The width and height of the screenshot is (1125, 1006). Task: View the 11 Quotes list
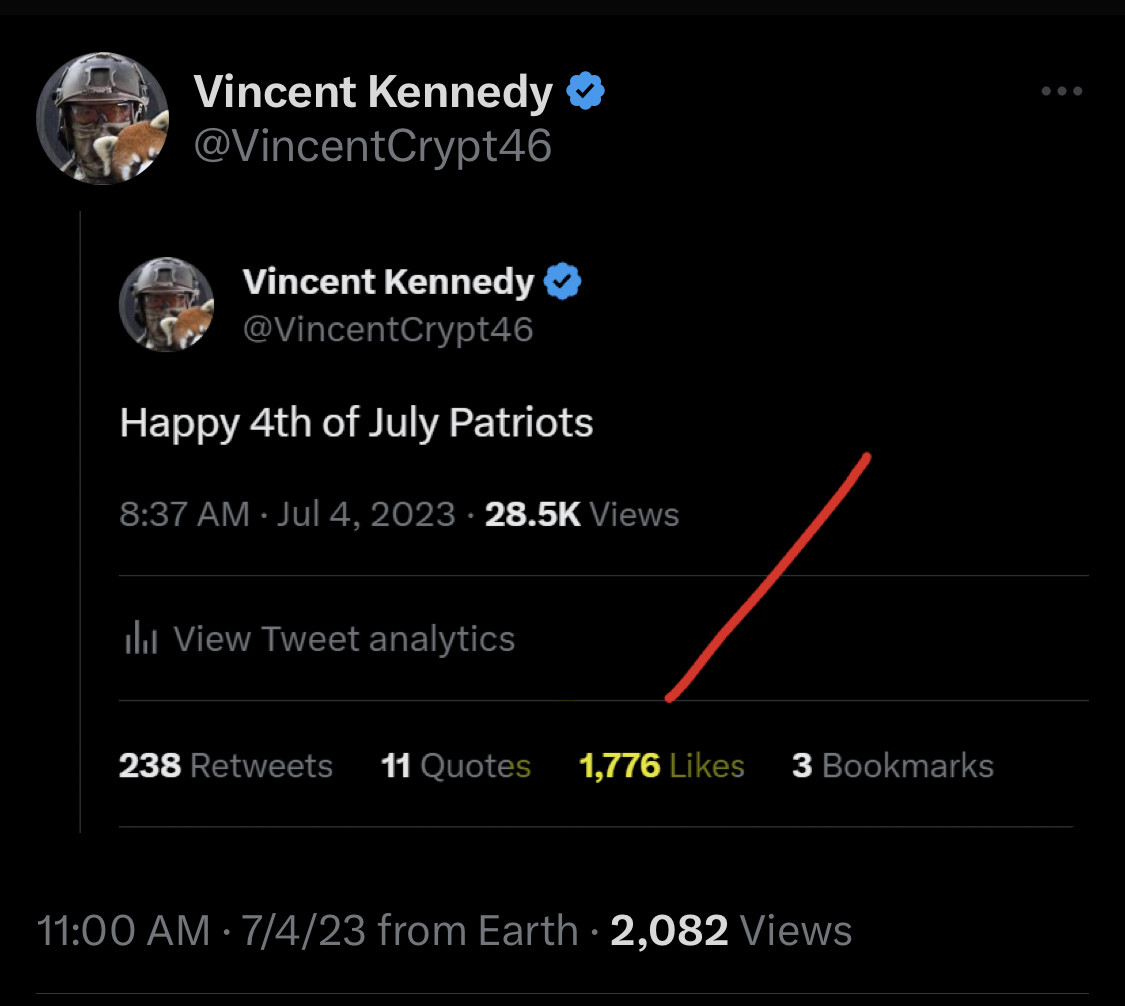(456, 766)
